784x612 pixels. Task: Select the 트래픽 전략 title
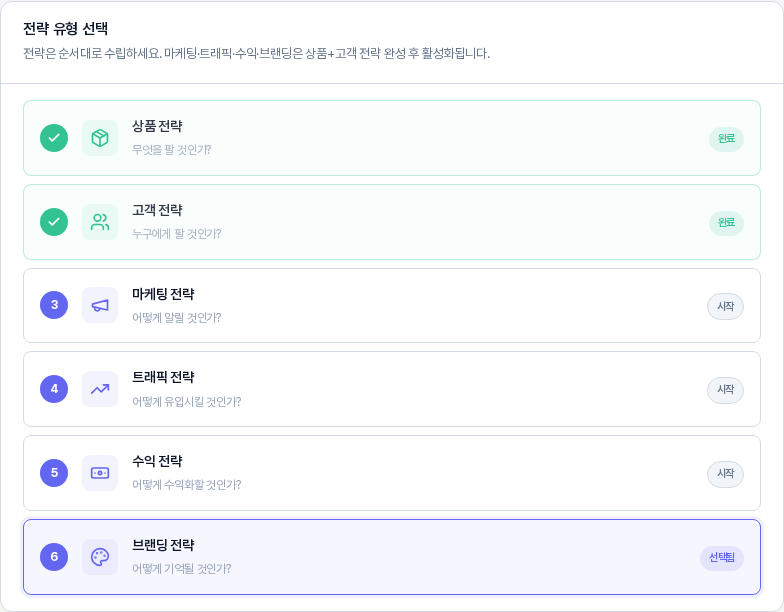163,378
